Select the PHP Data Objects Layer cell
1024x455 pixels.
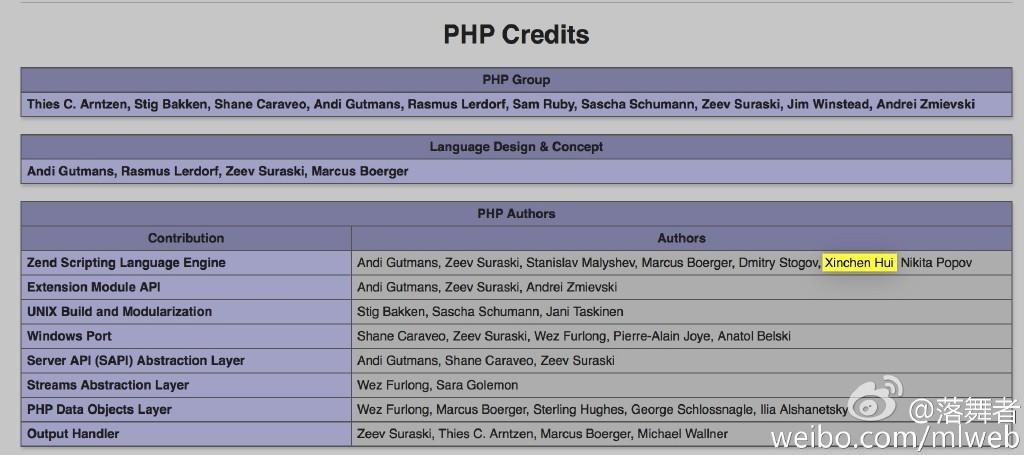point(186,410)
